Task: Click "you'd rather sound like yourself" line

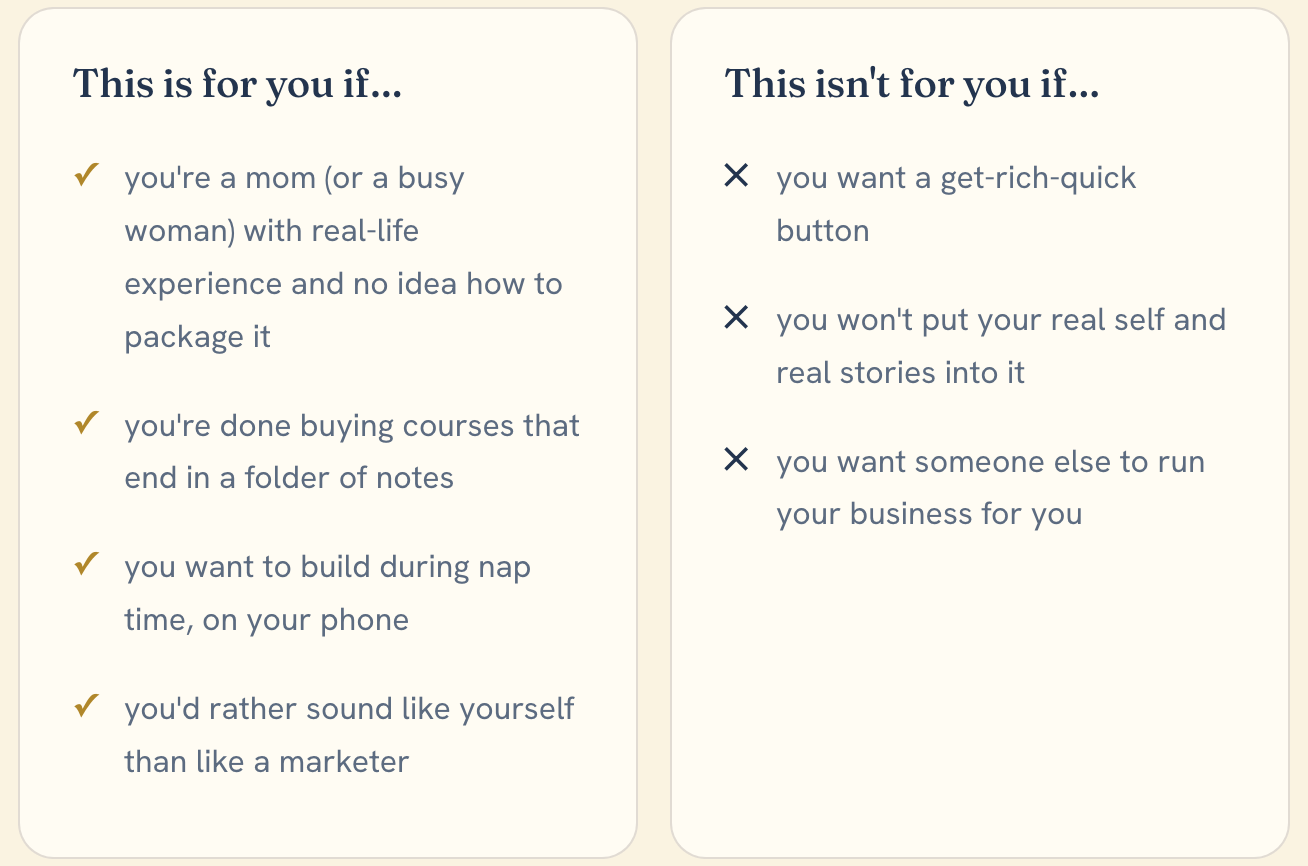Action: click(x=350, y=710)
